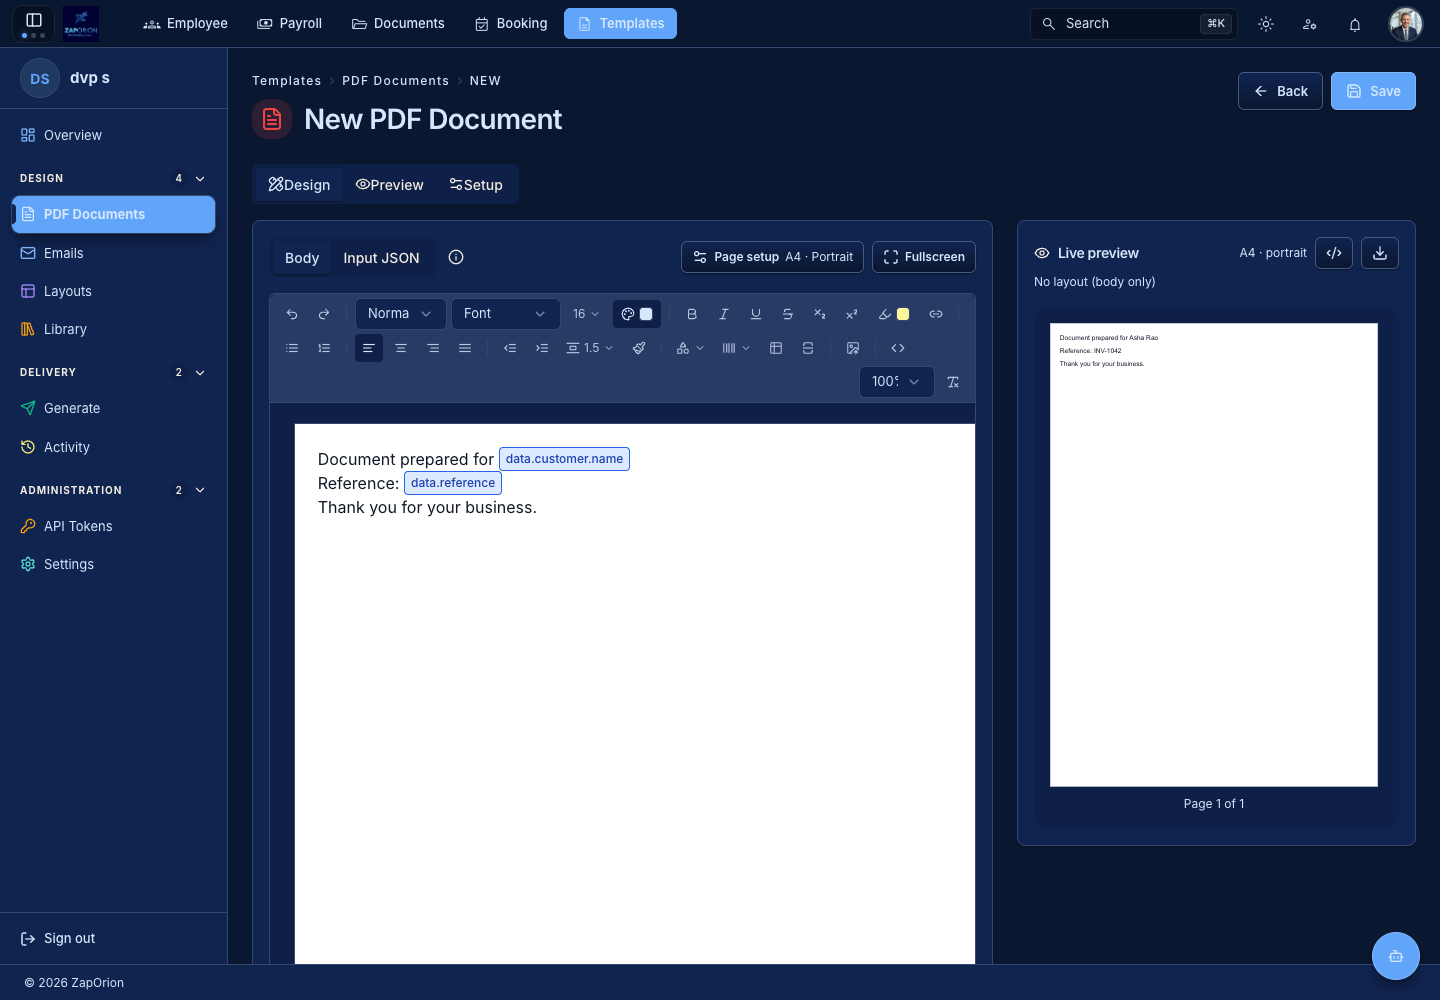The height and width of the screenshot is (1000, 1440).
Task: Clear text formatting with the Tx icon
Action: point(953,382)
